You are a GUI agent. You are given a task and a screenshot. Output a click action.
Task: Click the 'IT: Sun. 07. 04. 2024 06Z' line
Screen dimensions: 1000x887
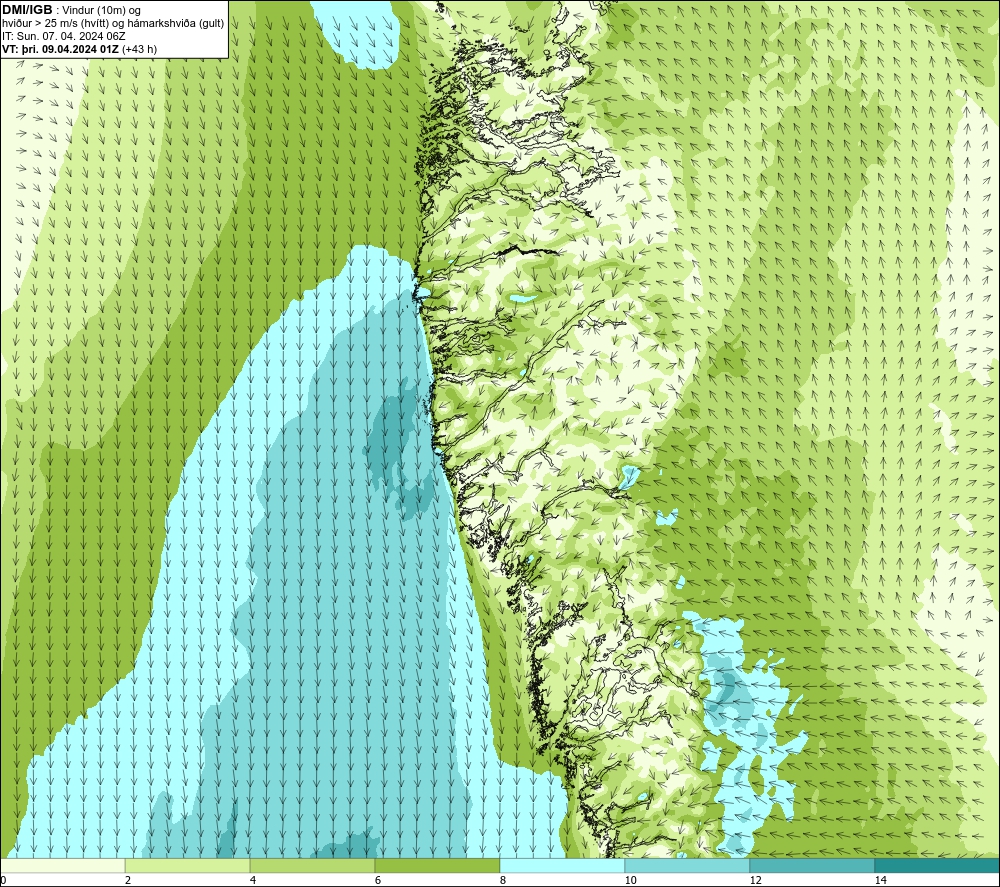pos(64,36)
